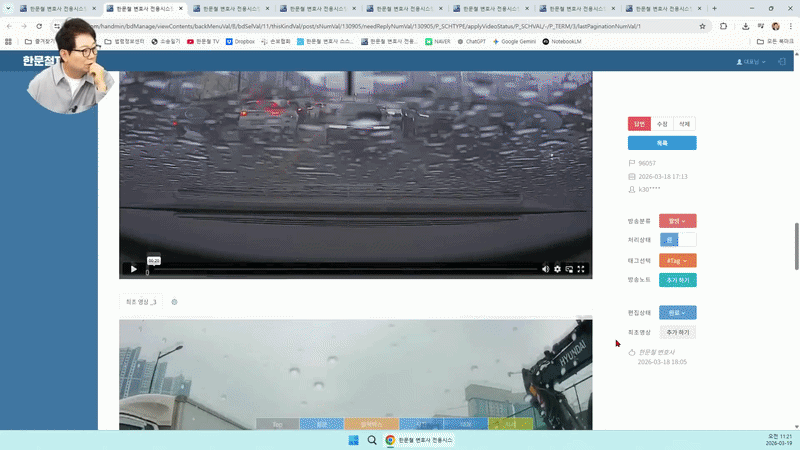Image resolution: width=800 pixels, height=450 pixels.
Task: Click the red 답변 button
Action: tap(639, 124)
